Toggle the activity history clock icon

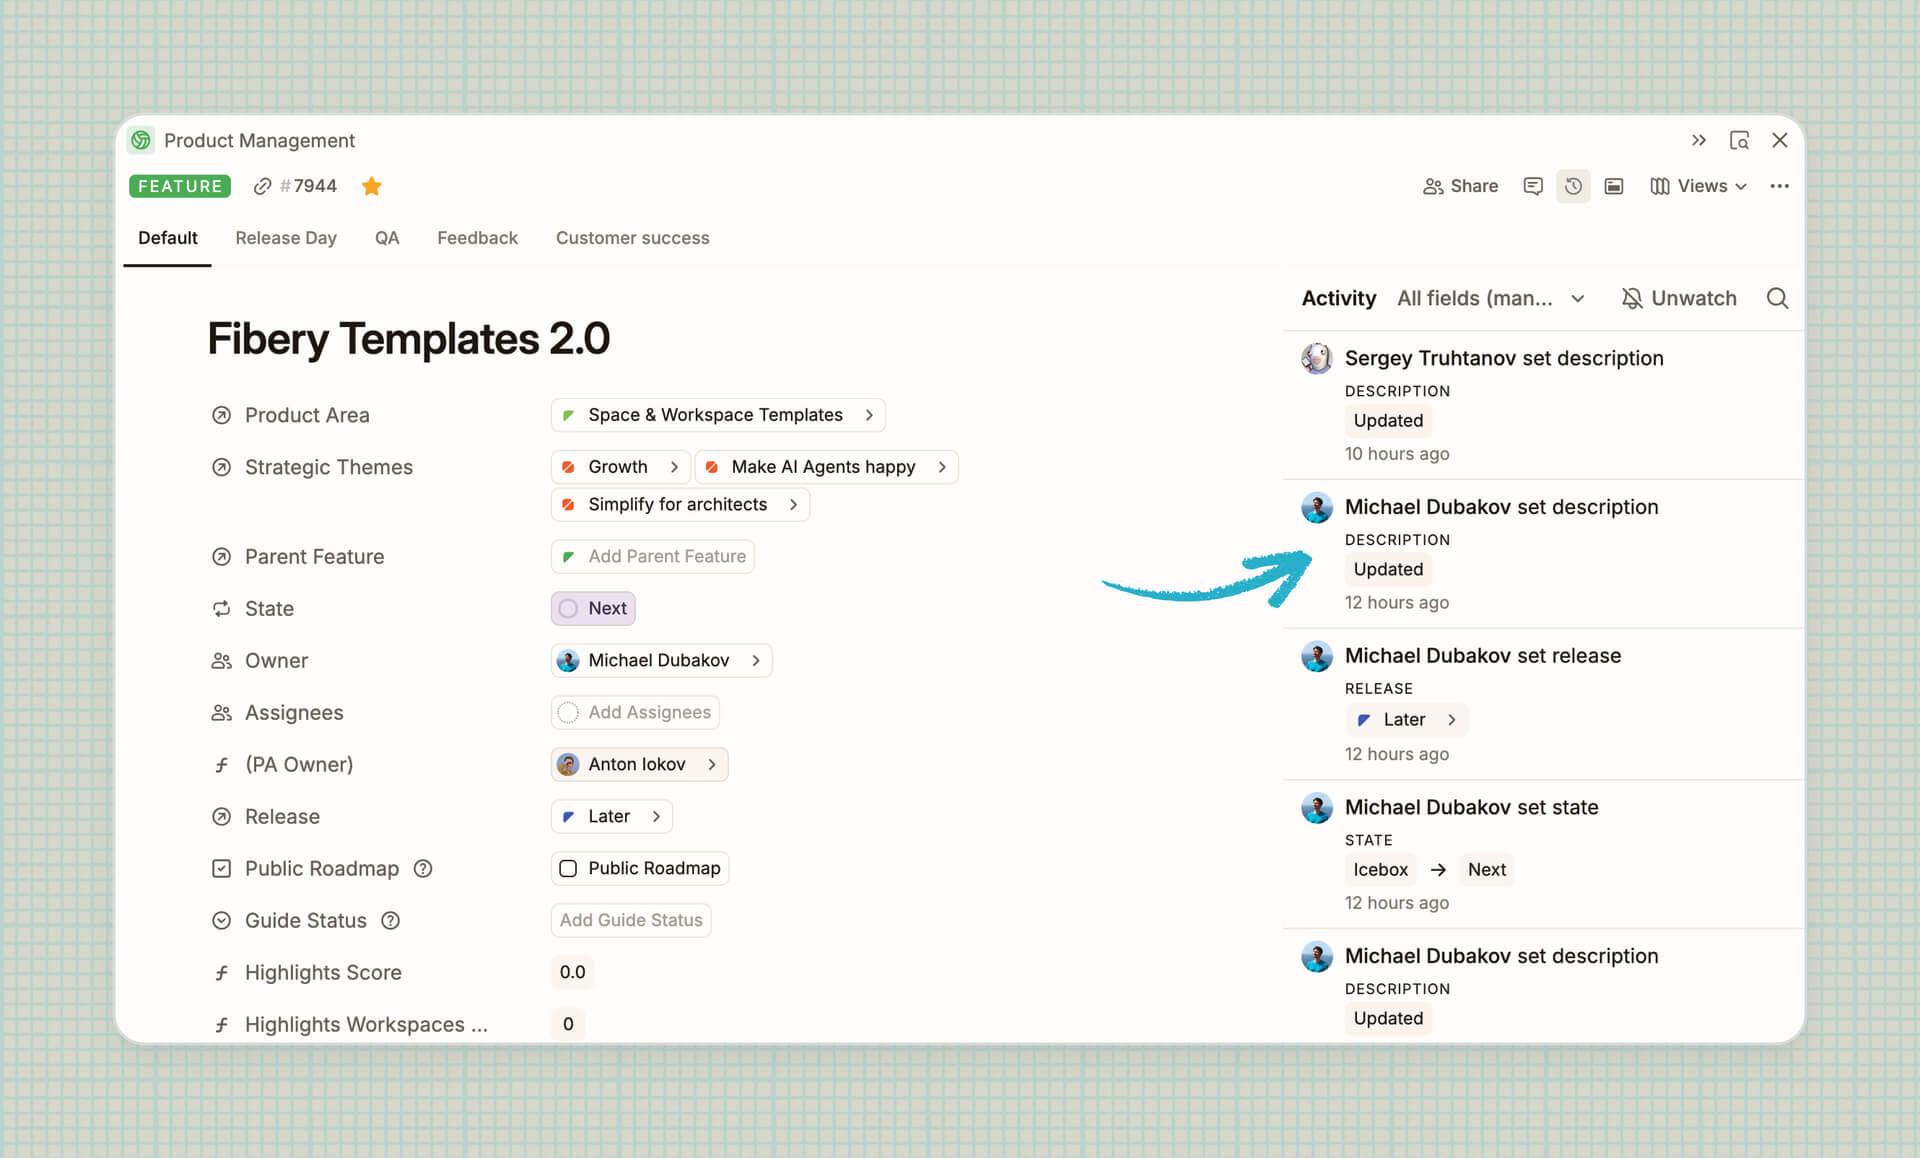click(x=1573, y=186)
